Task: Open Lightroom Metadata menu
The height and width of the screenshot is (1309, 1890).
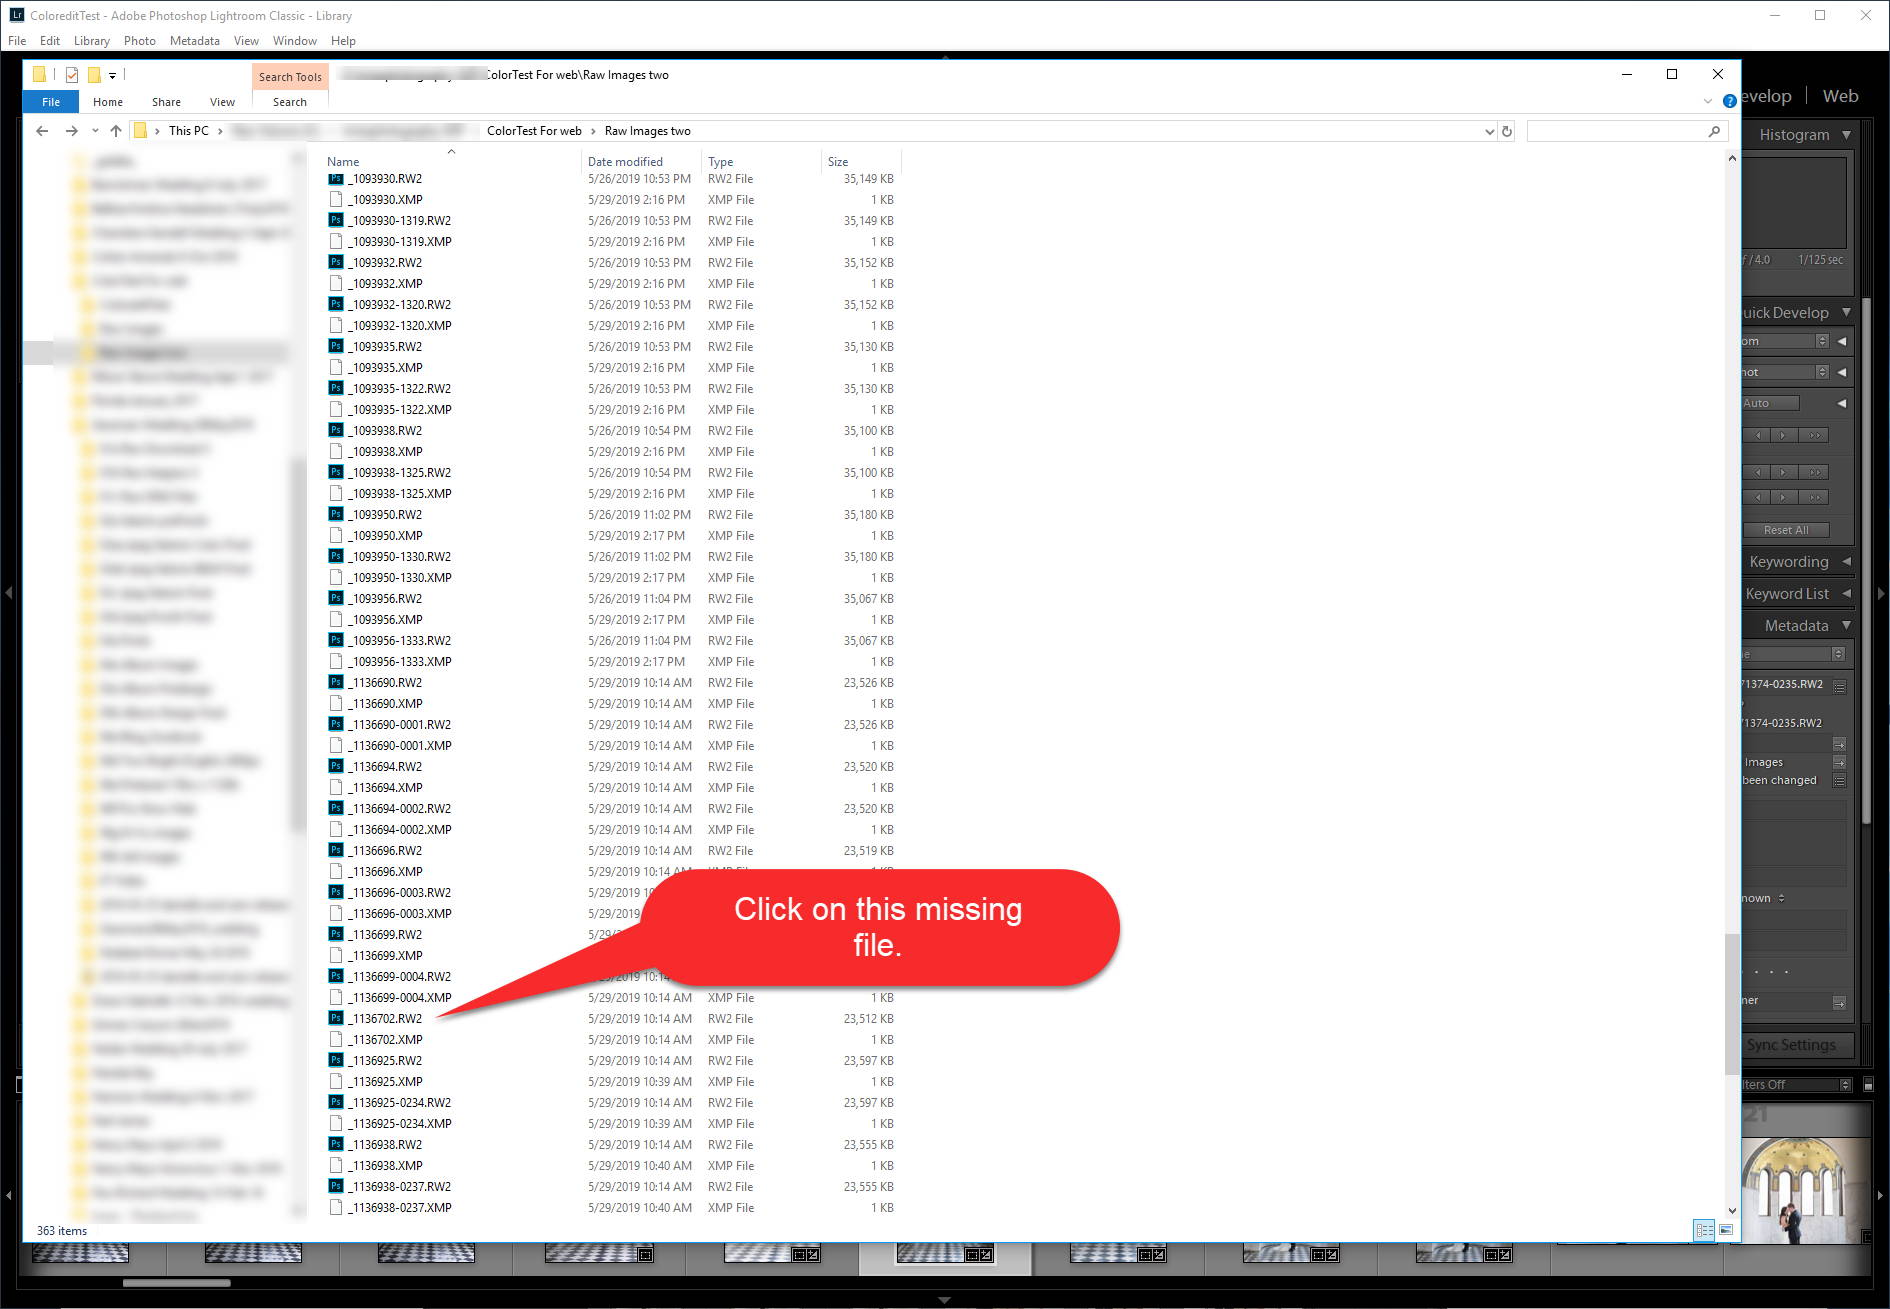Action: tap(194, 41)
